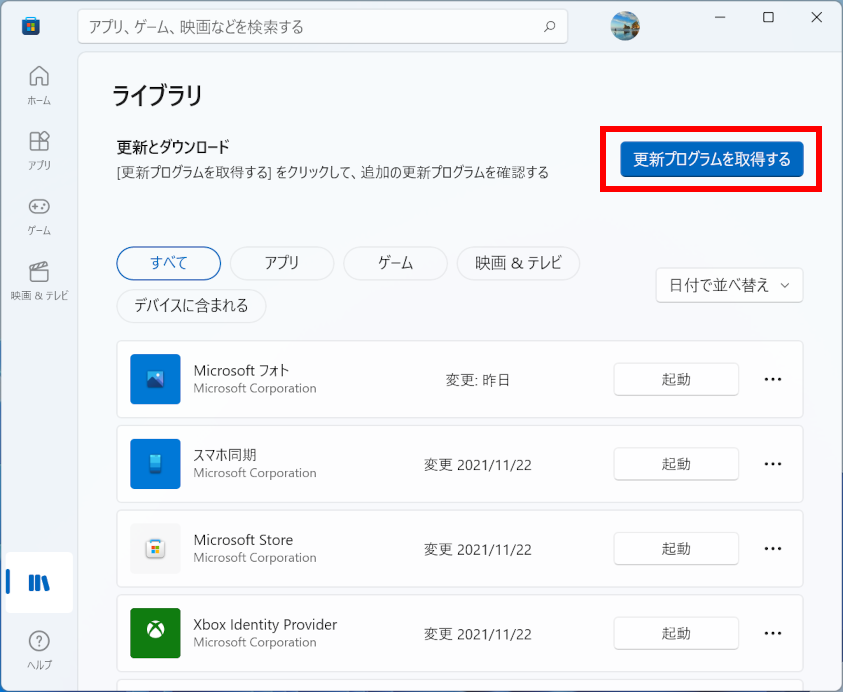Minimize the Microsoft Store window
Viewport: 843px width, 692px height.
[720, 17]
